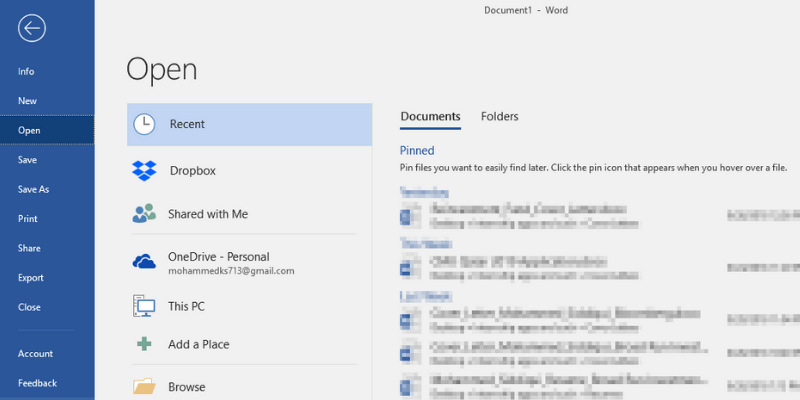The height and width of the screenshot is (400, 800).
Task: Click the Recent clock icon
Action: (x=144, y=124)
